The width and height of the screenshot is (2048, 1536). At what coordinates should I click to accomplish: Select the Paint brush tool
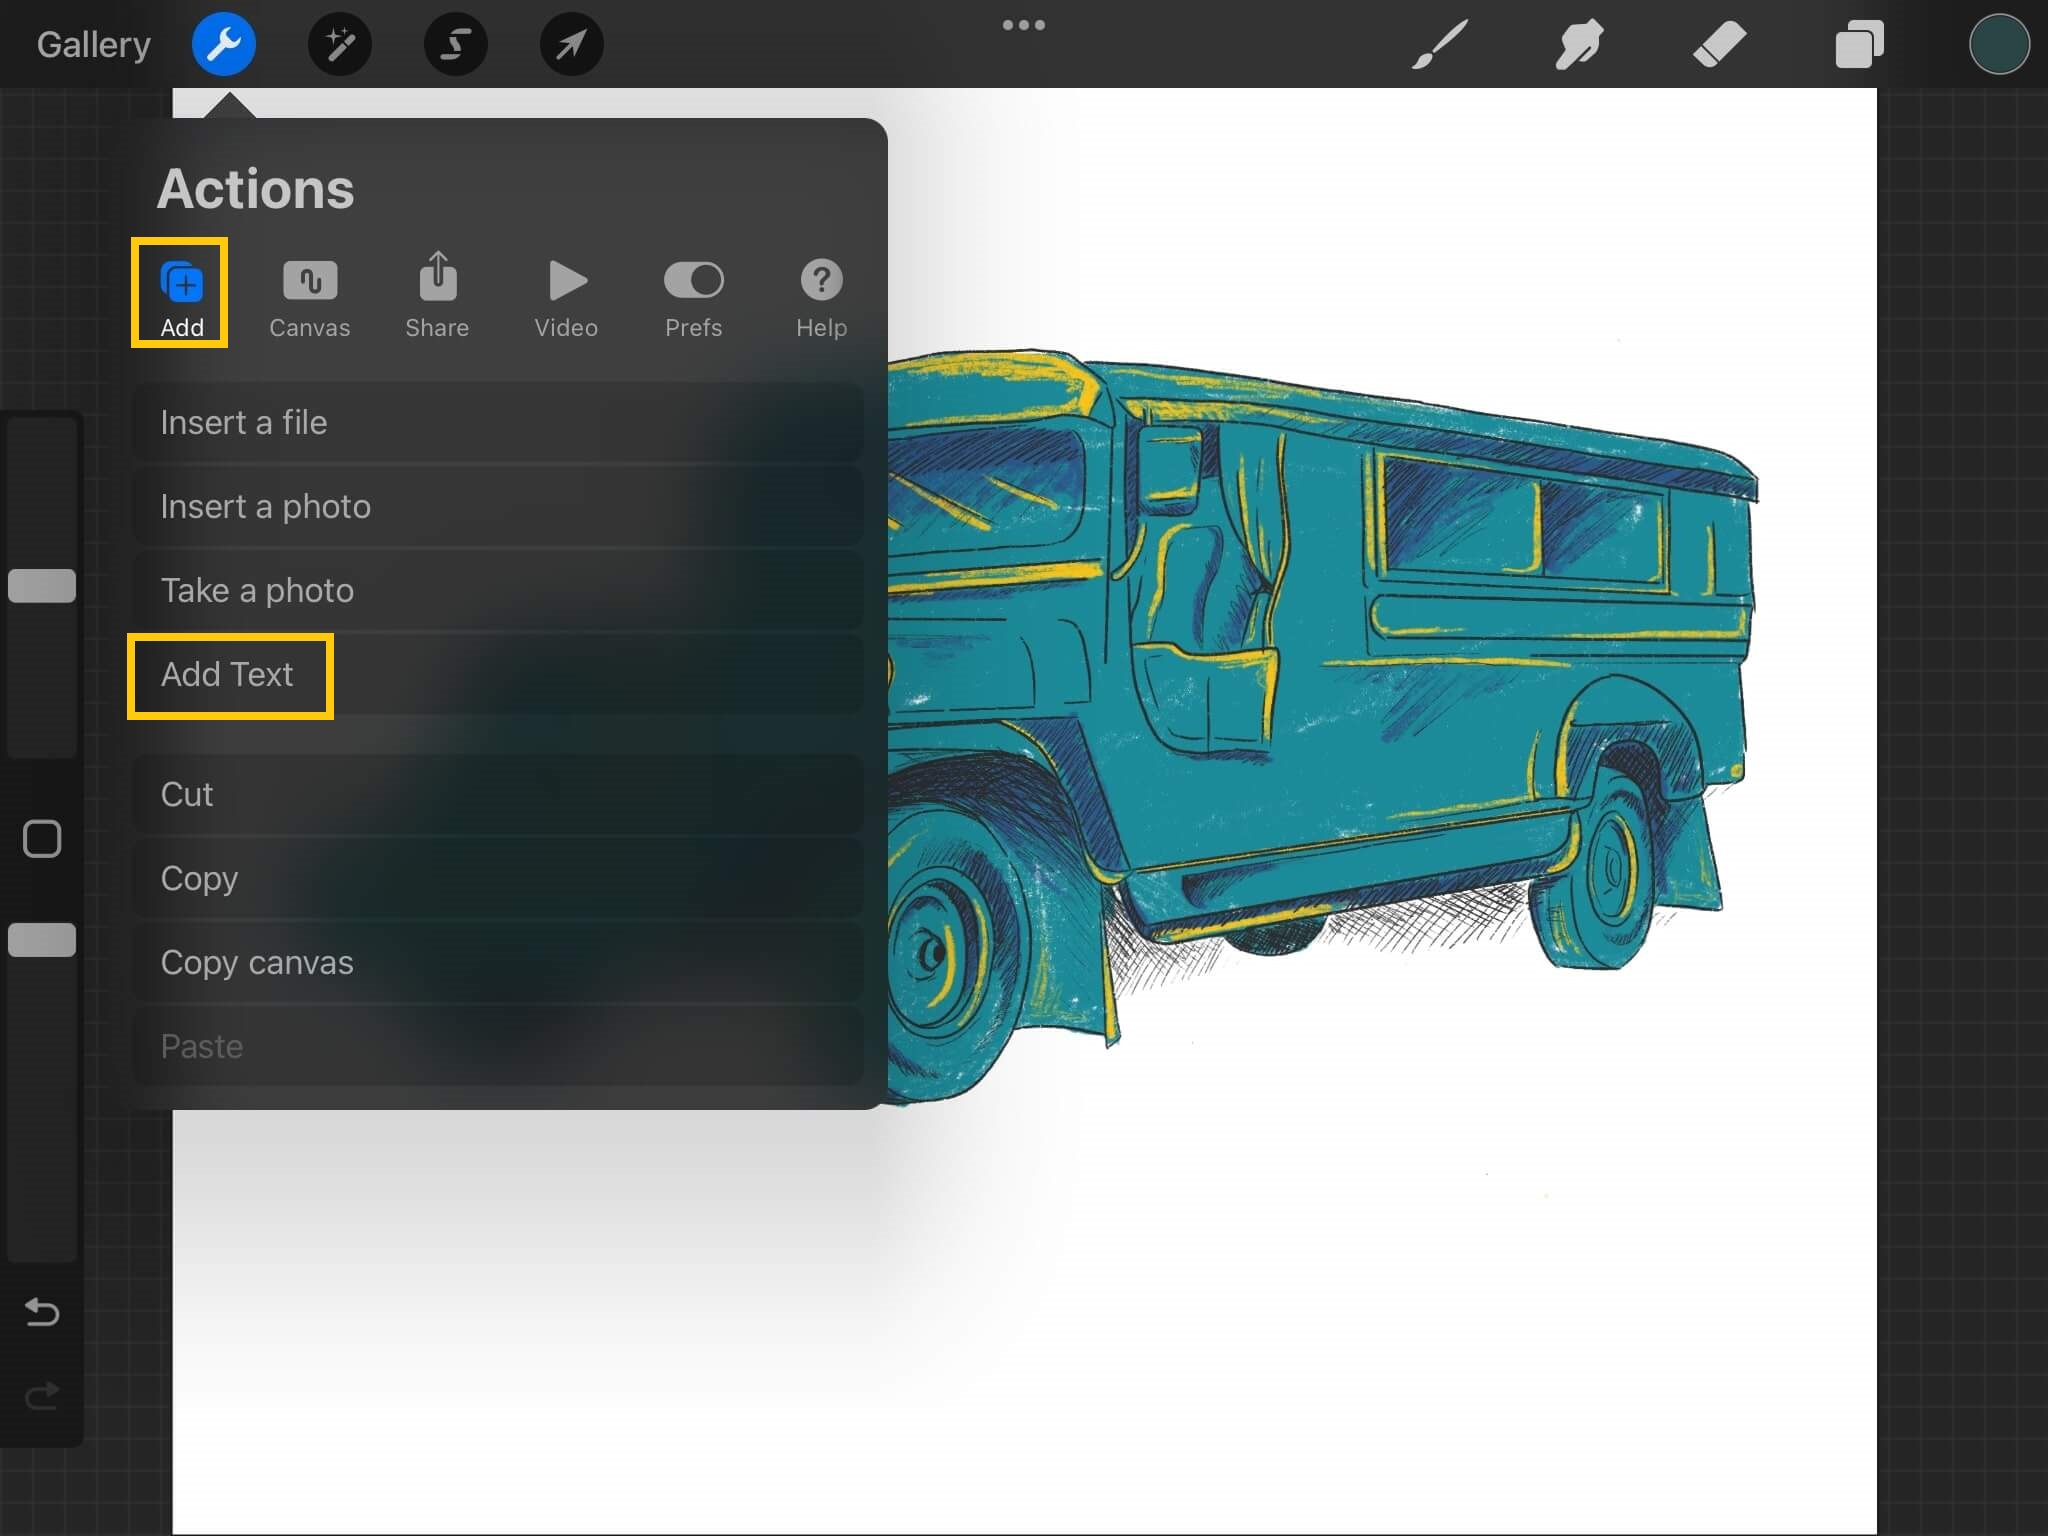(x=1439, y=44)
